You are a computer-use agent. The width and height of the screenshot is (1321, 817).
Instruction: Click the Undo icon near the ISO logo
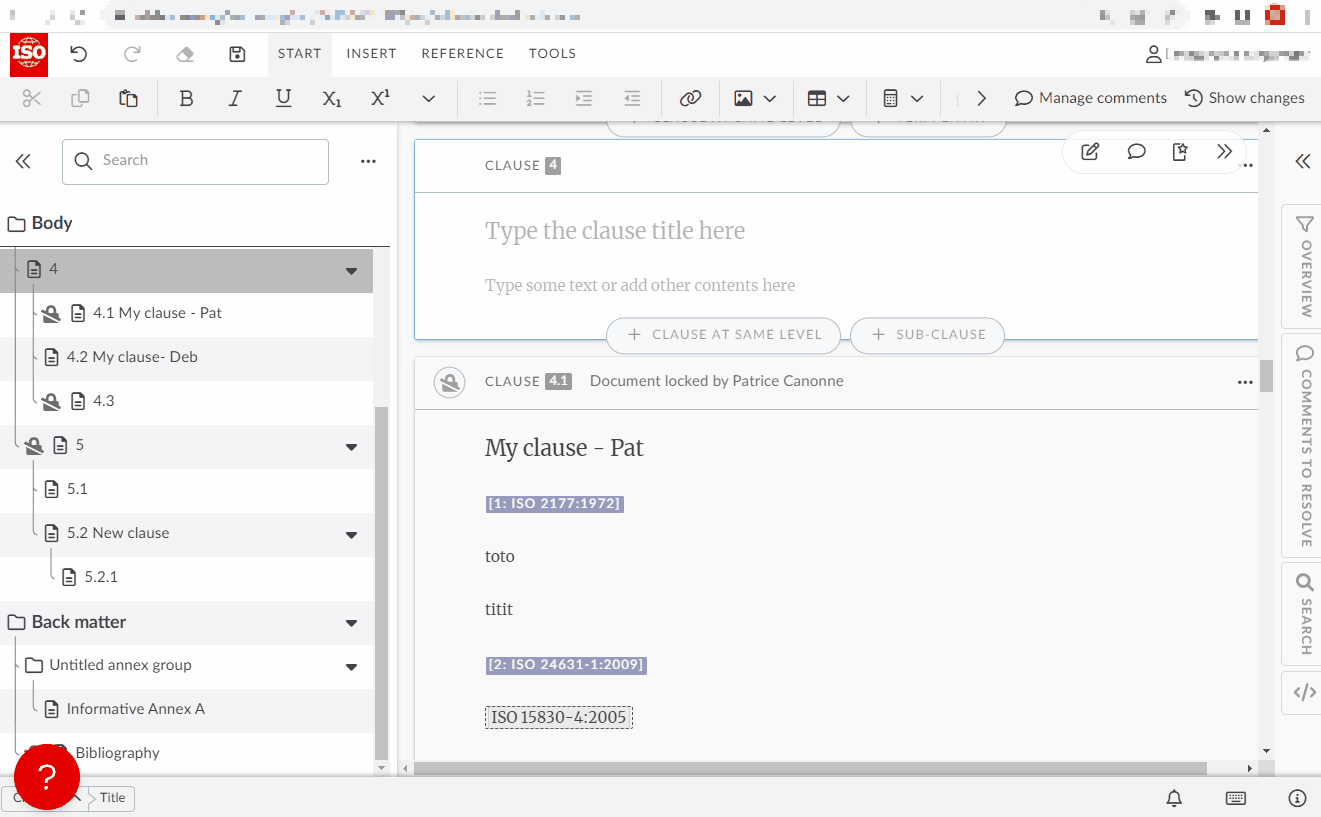(79, 54)
